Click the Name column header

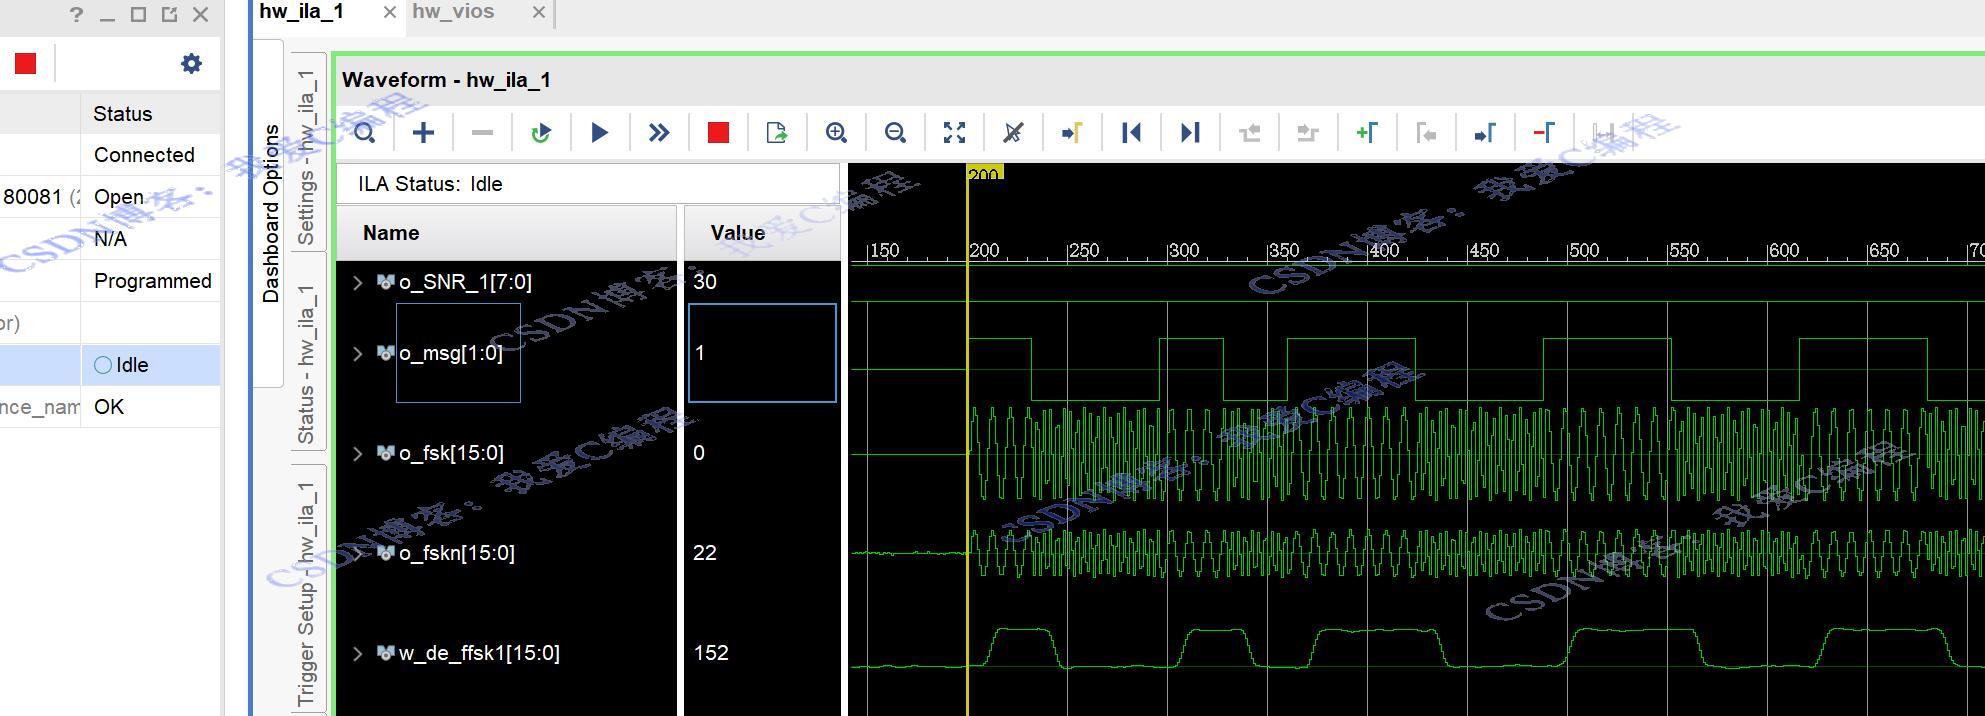[x=507, y=233]
